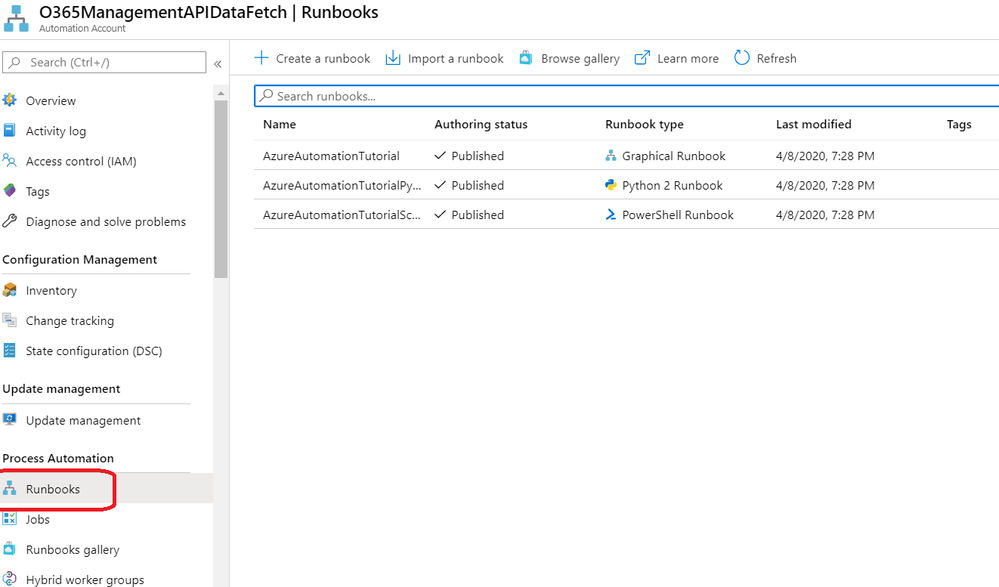Sort by Runbook type column header
This screenshot has width=999, height=587.
click(644, 124)
